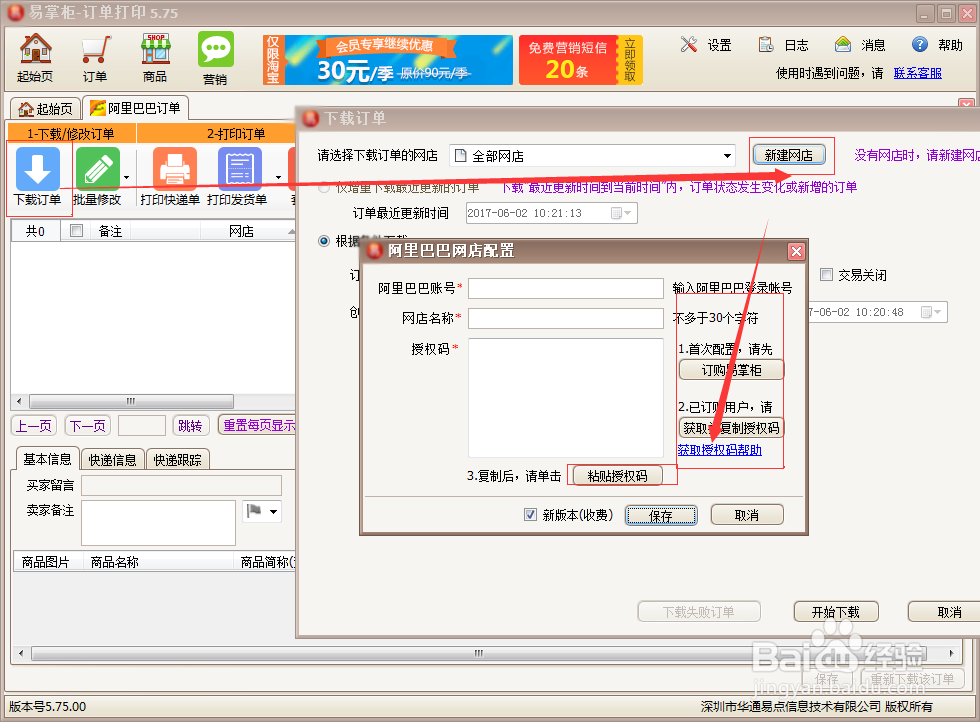Select the 快递信息 tab

click(112, 459)
